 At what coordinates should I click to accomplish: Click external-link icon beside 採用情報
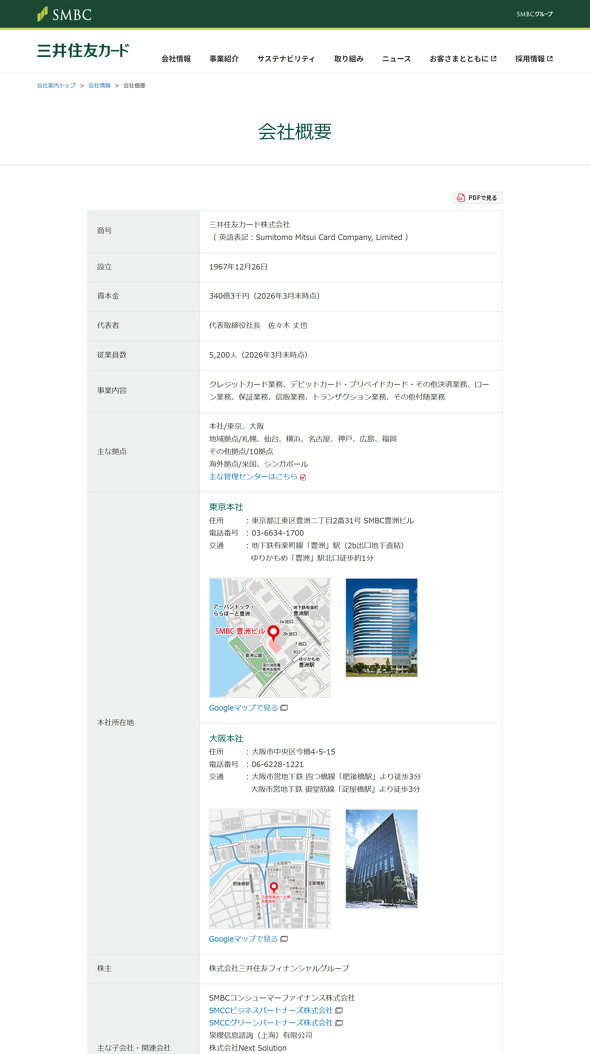550,58
